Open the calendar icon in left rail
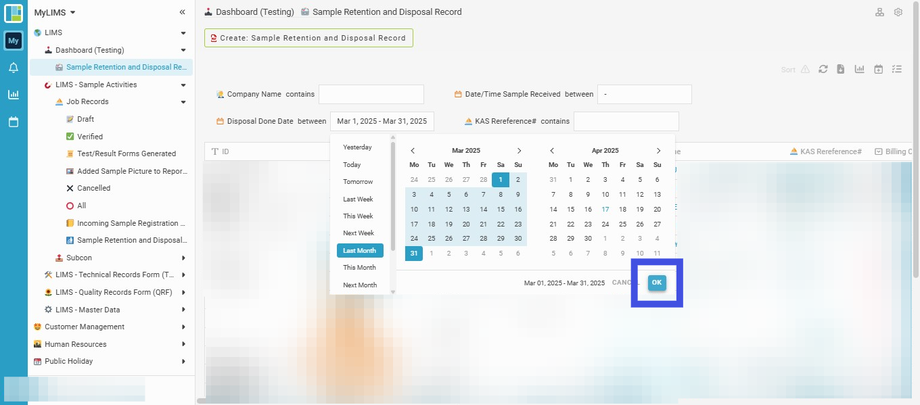 pos(13,122)
